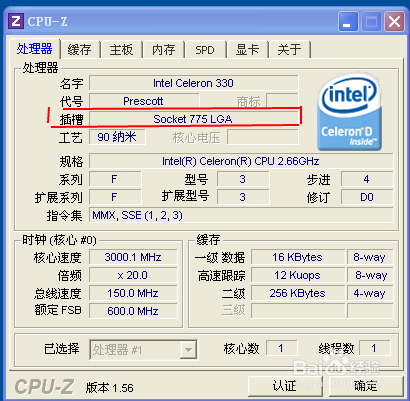This screenshot has width=410, height=401.
Task: Go to the SPD tab
Action: pyautogui.click(x=205, y=50)
